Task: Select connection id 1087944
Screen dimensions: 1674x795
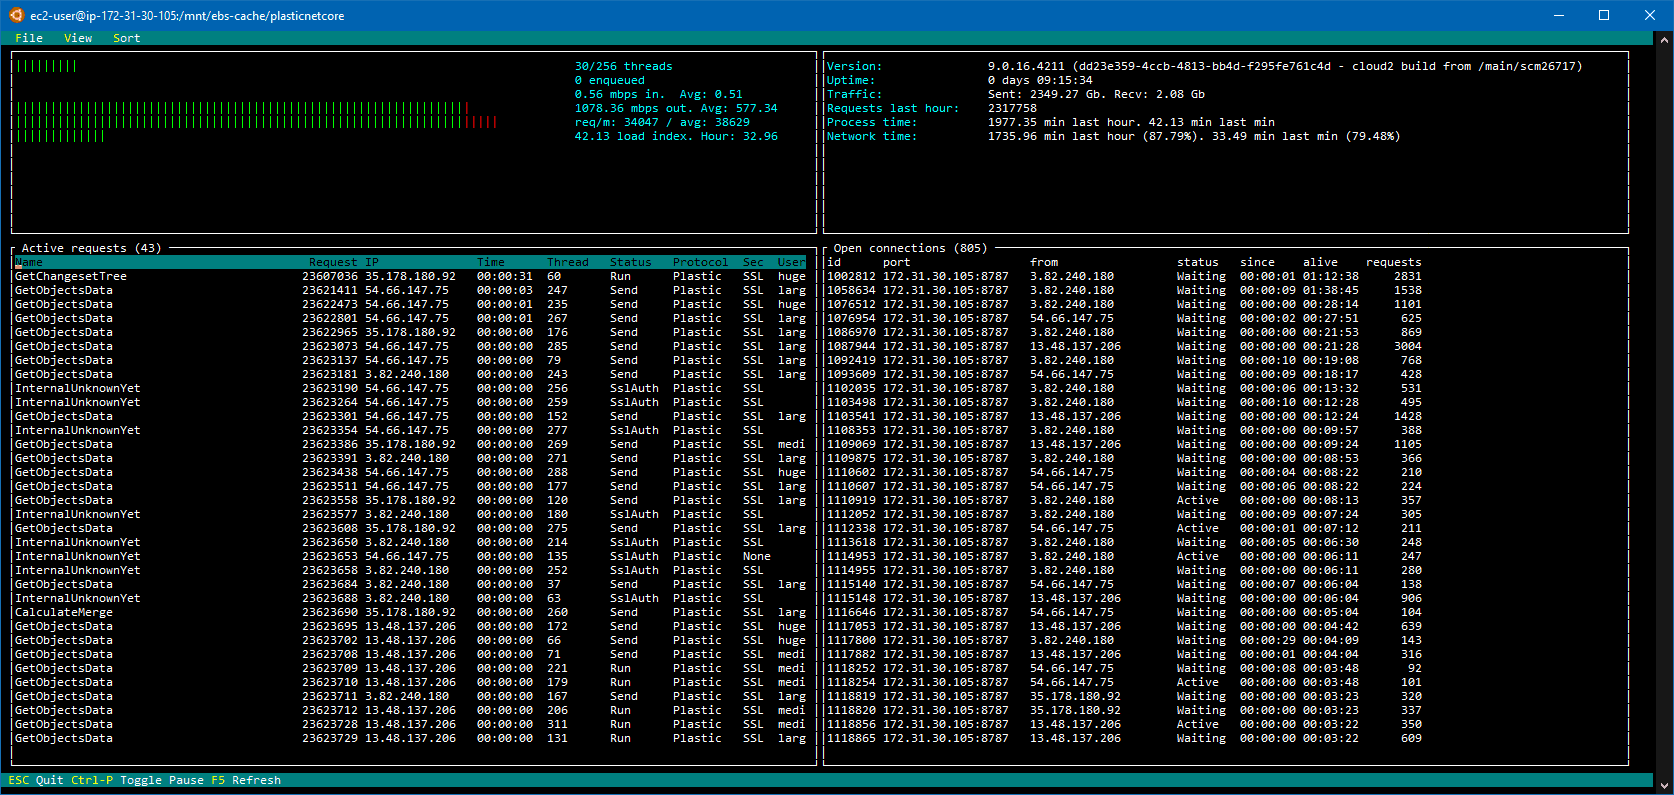Action: pos(1124,346)
